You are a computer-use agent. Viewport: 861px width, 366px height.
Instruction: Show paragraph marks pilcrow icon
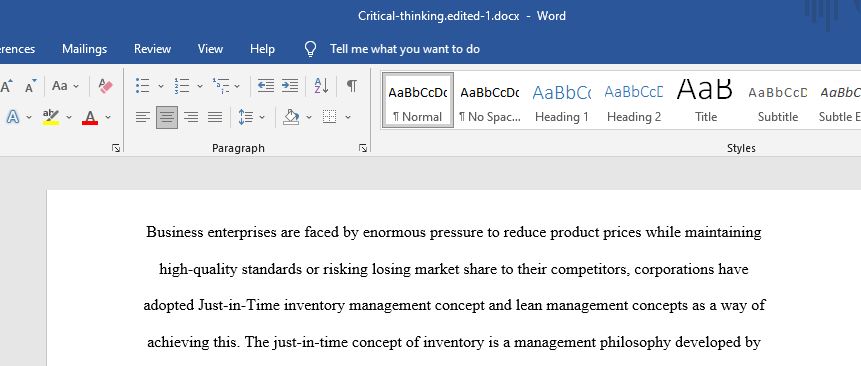(x=352, y=86)
